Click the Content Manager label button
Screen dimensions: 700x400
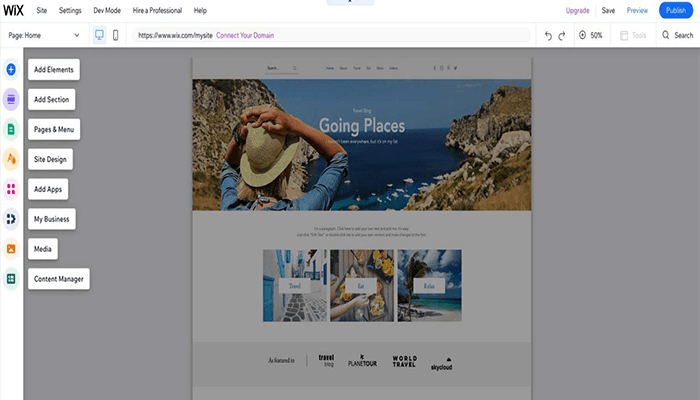59,279
